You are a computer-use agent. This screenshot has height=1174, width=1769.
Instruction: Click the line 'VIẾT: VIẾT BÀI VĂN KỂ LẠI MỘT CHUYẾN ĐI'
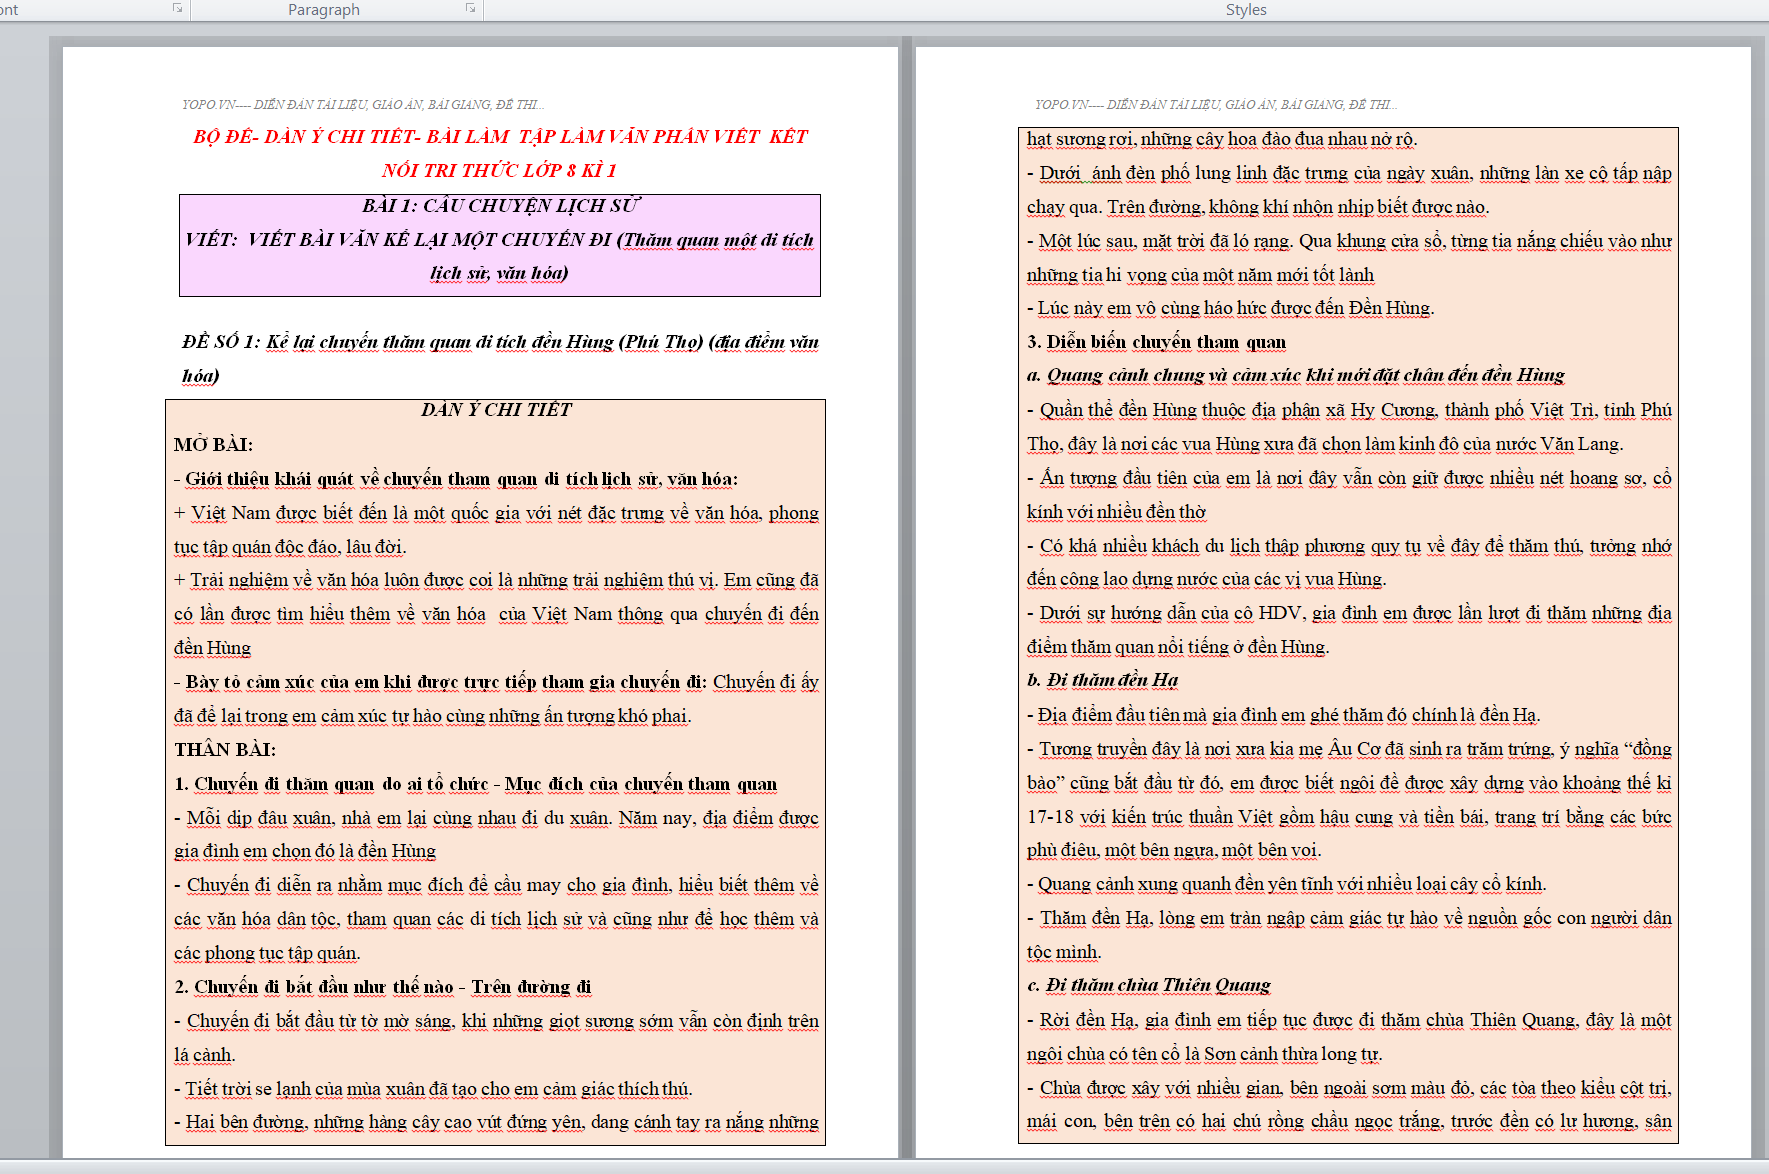[x=500, y=240]
